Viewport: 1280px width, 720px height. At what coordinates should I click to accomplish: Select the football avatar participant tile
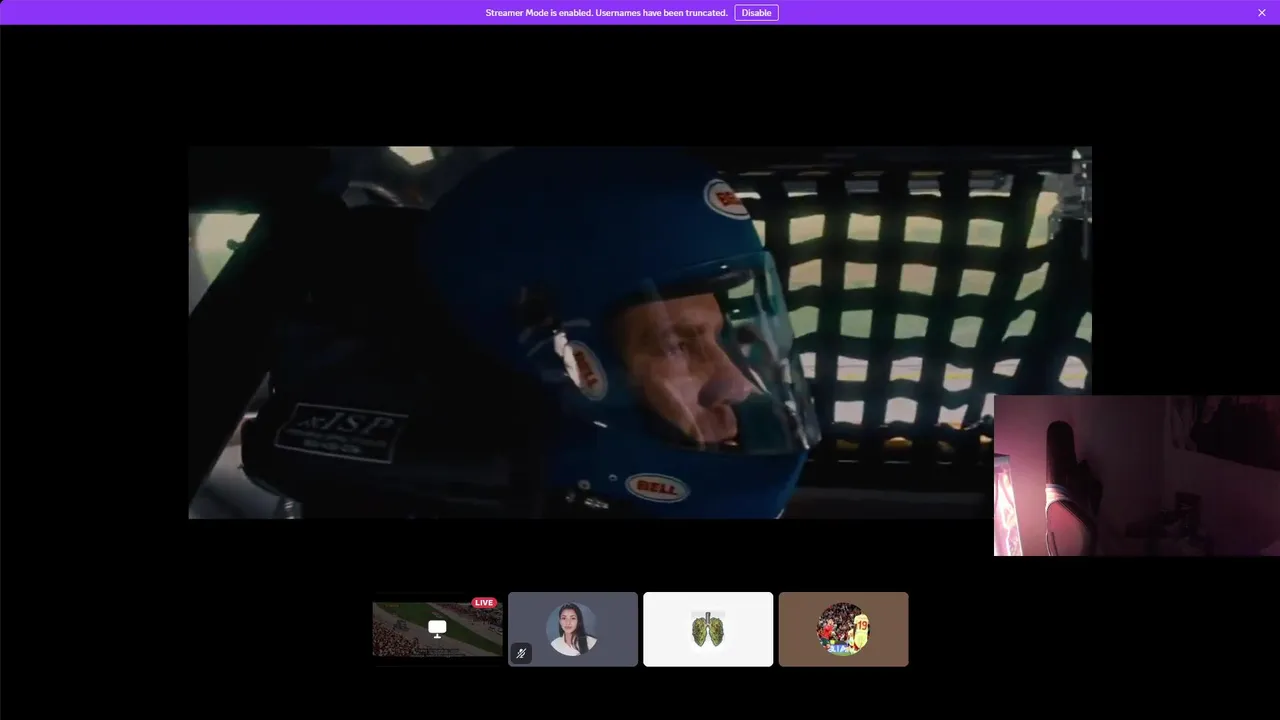pyautogui.click(x=843, y=629)
